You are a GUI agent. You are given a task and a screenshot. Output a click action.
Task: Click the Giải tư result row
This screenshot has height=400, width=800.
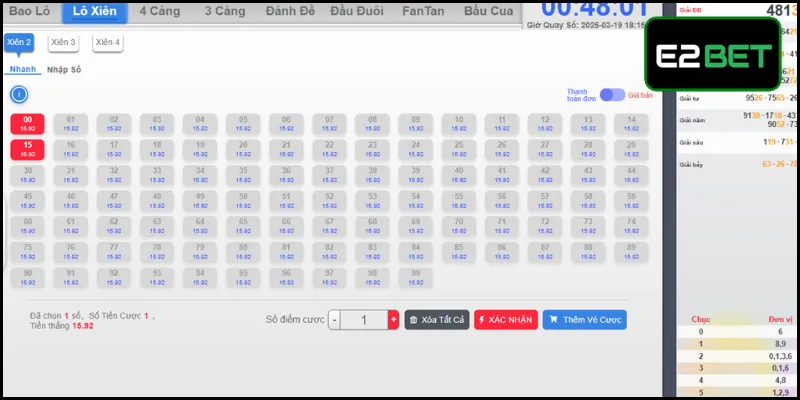tap(738, 98)
